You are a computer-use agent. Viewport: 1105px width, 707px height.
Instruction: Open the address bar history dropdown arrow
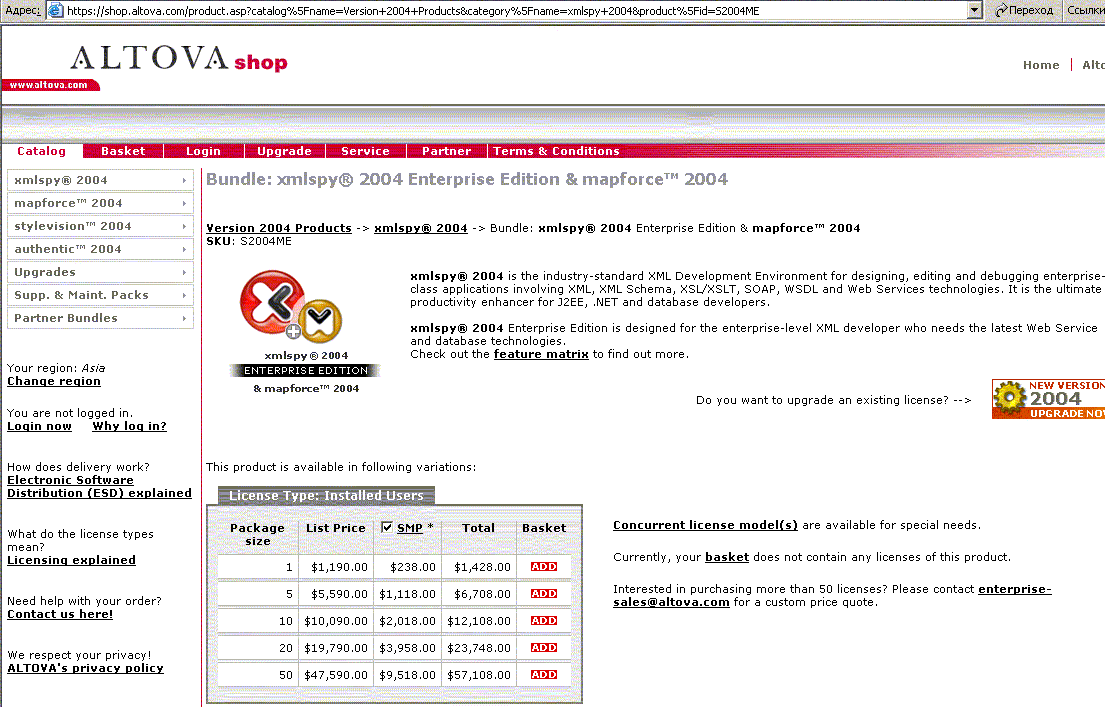975,10
